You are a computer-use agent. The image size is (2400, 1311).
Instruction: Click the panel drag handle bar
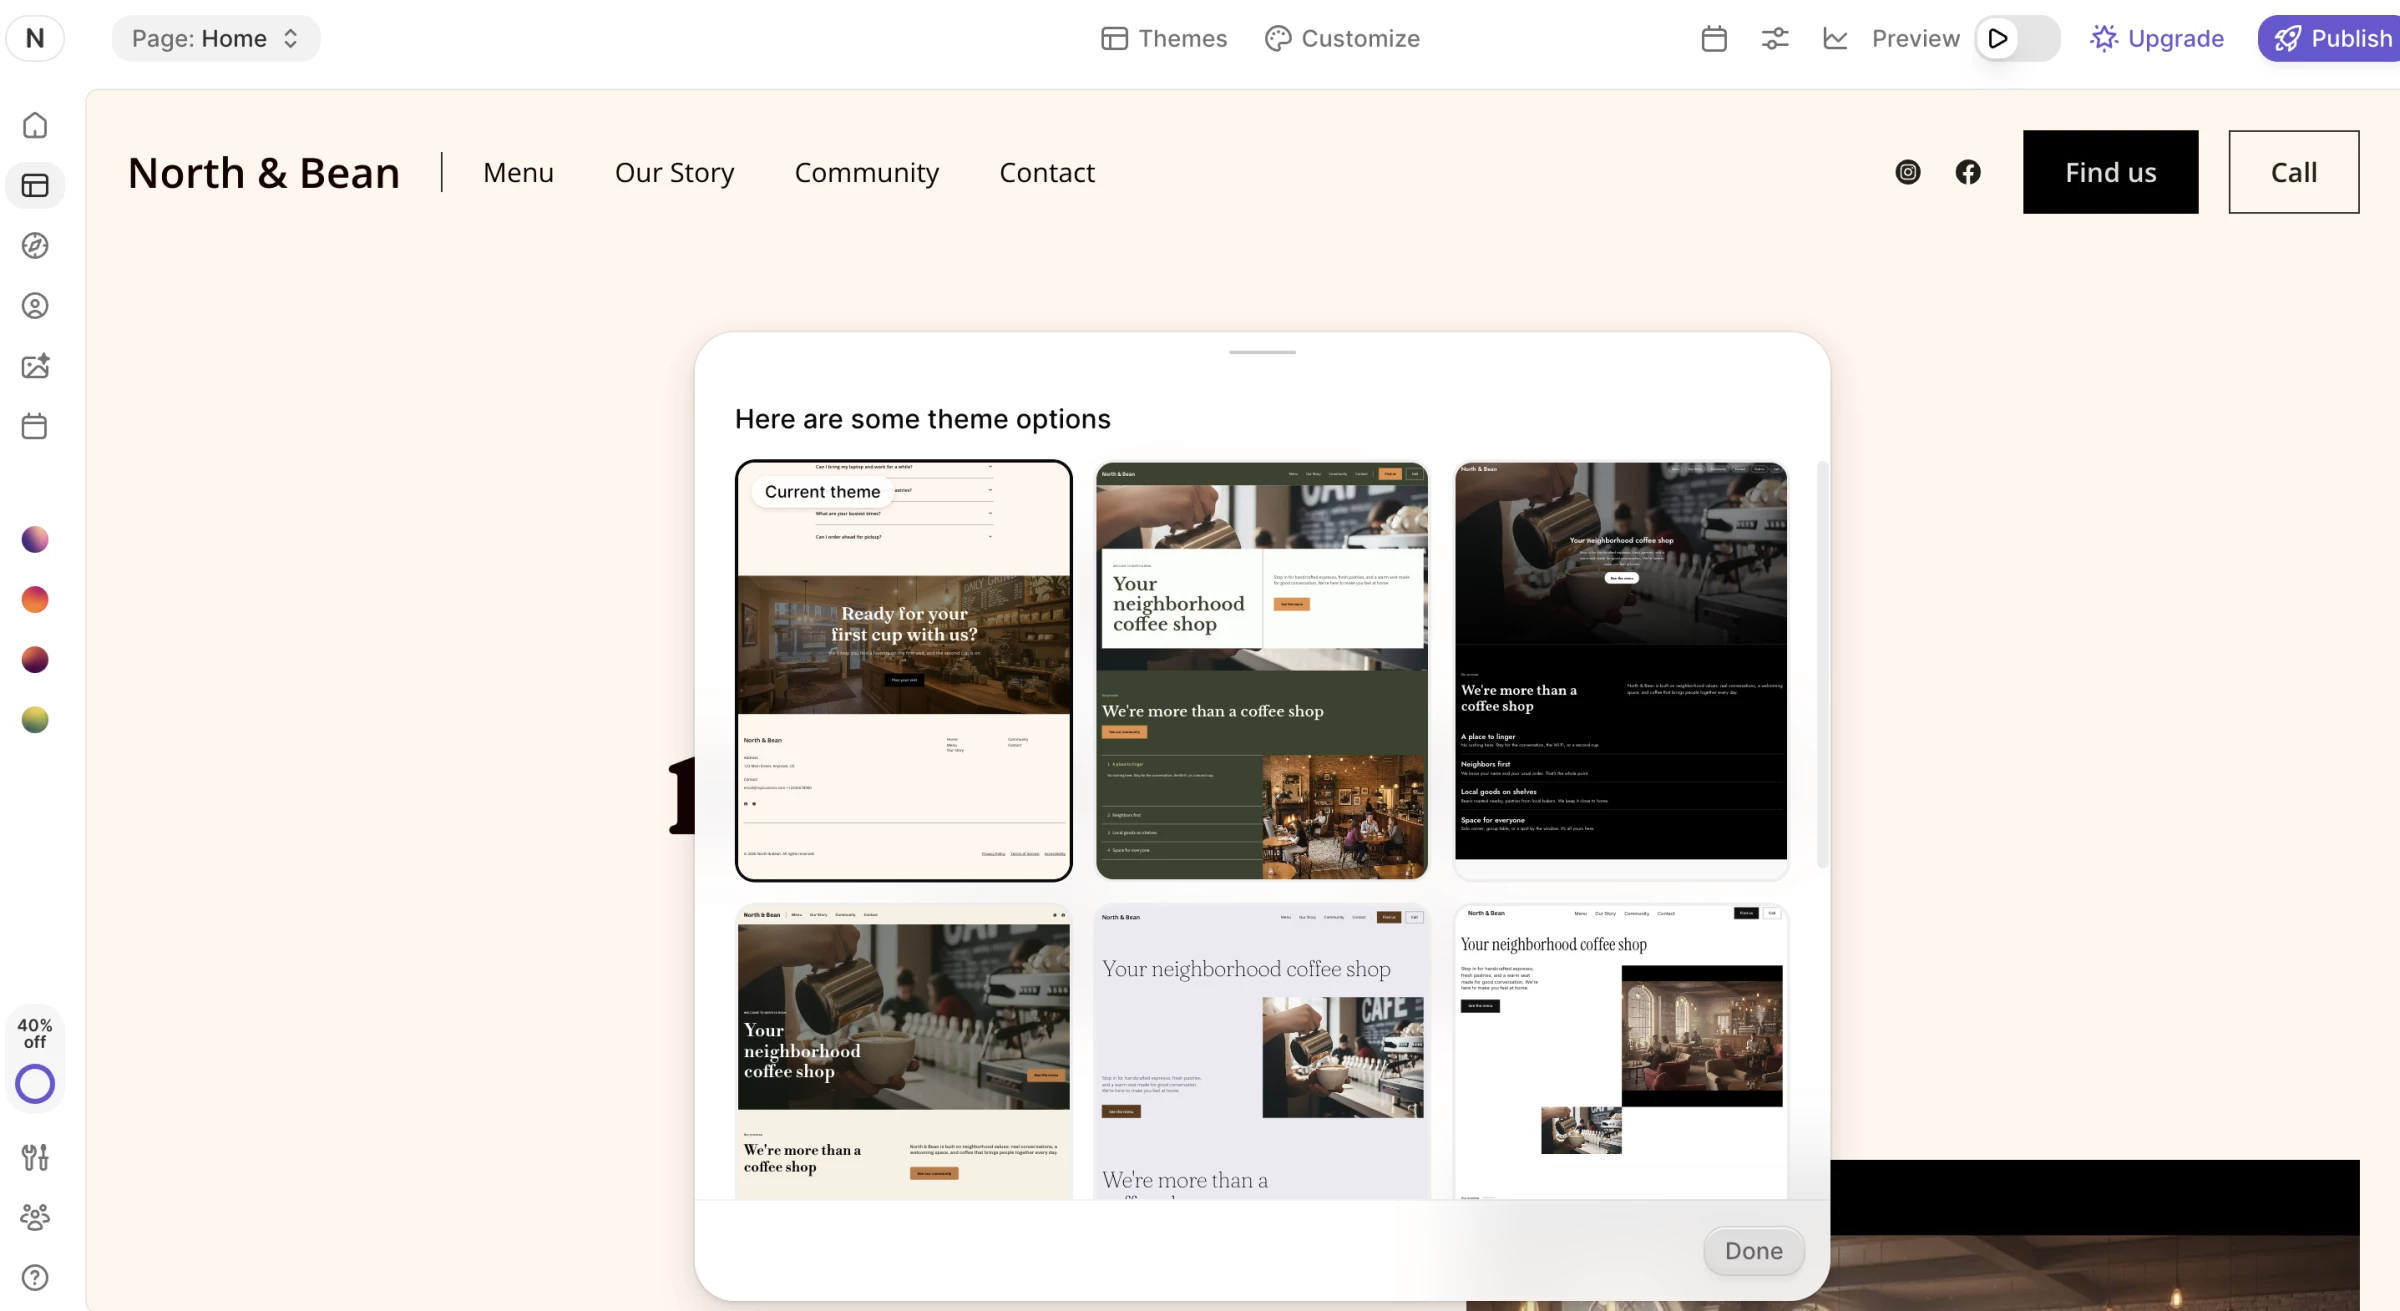click(x=1262, y=352)
